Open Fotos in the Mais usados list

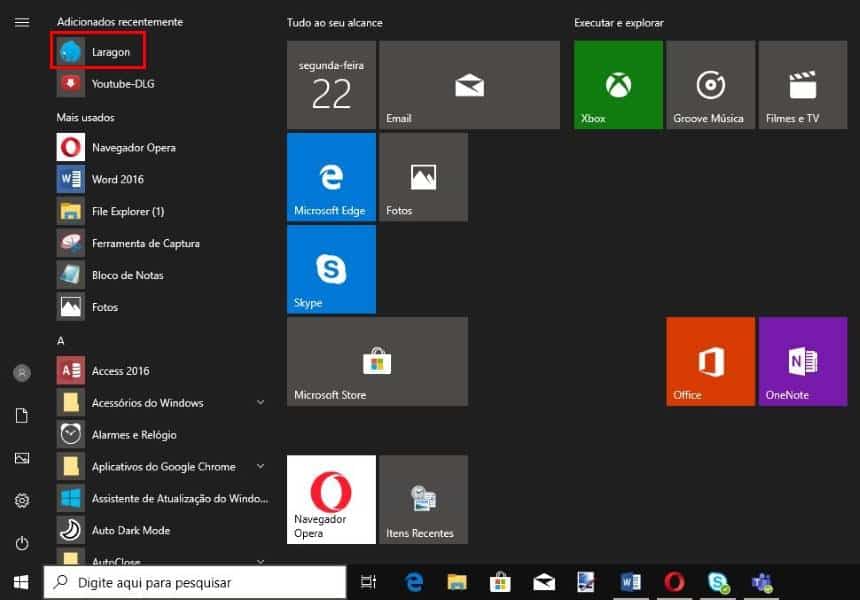pyautogui.click(x=162, y=307)
